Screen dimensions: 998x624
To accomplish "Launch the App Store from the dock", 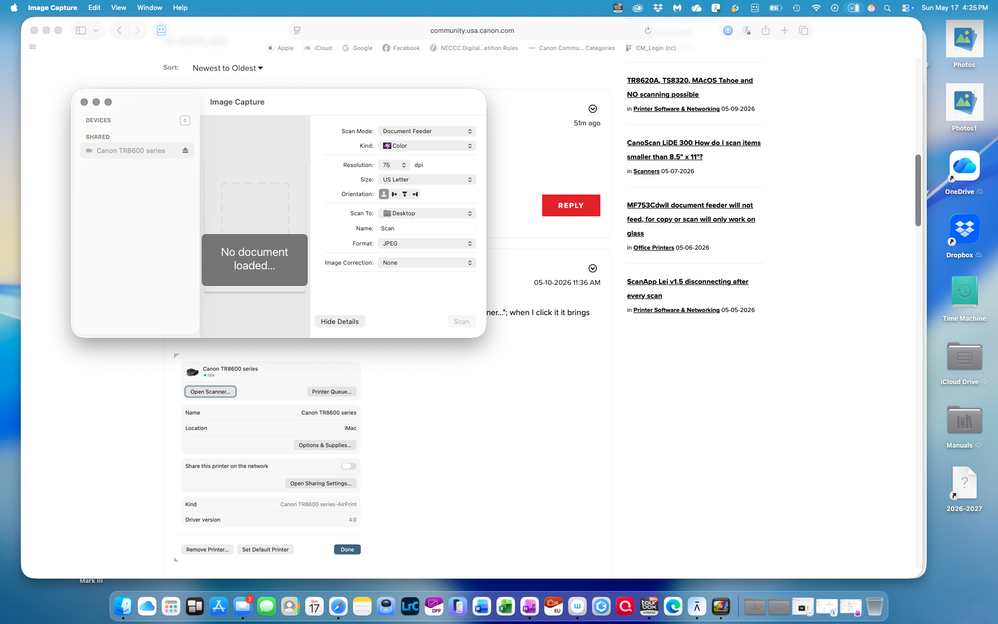I will click(218, 606).
